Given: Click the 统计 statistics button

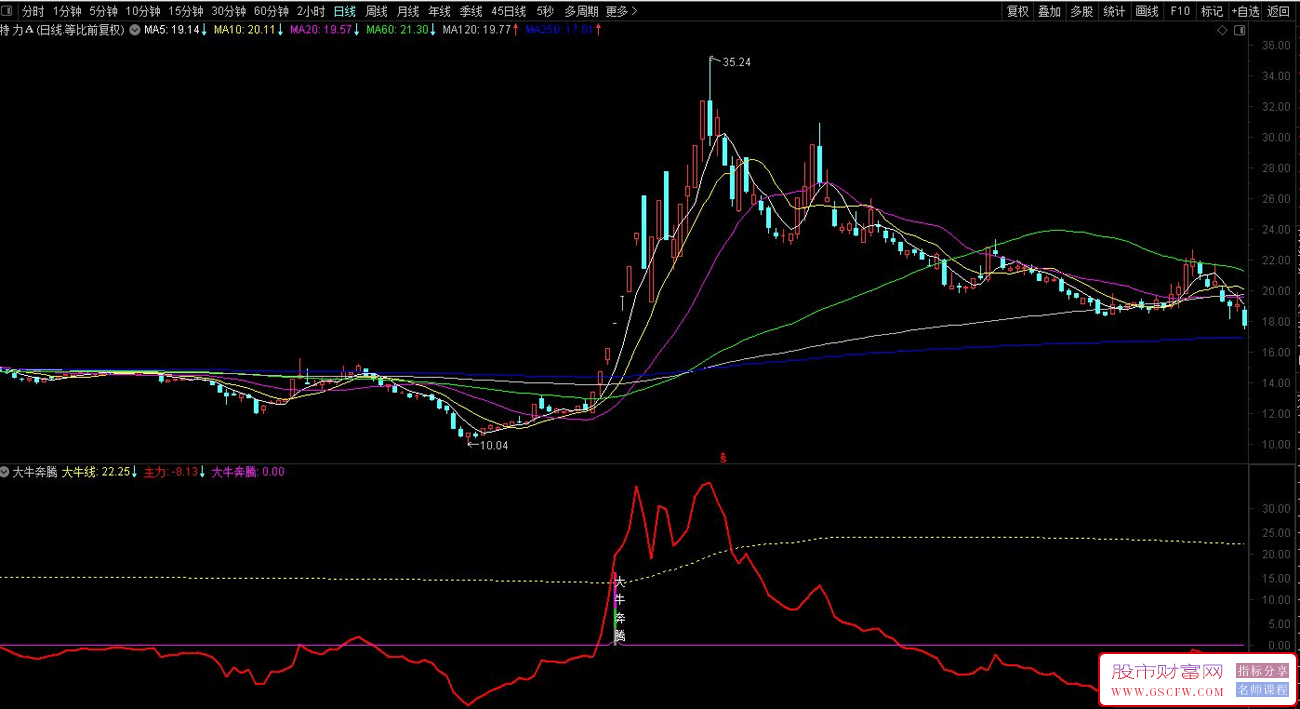Looking at the screenshot, I should click(x=1114, y=12).
